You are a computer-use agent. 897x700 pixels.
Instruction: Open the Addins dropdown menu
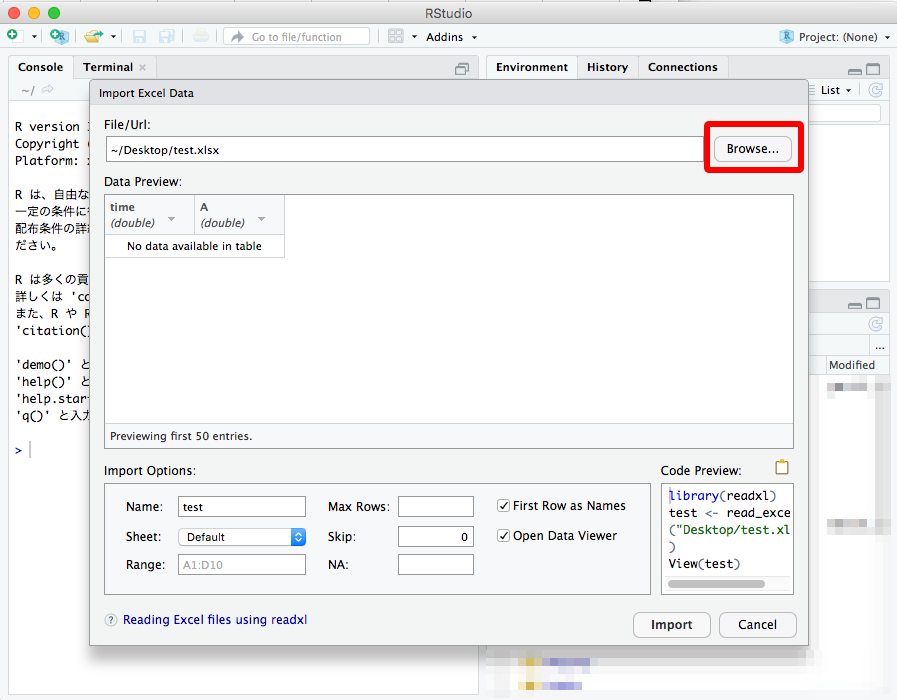pyautogui.click(x=451, y=37)
